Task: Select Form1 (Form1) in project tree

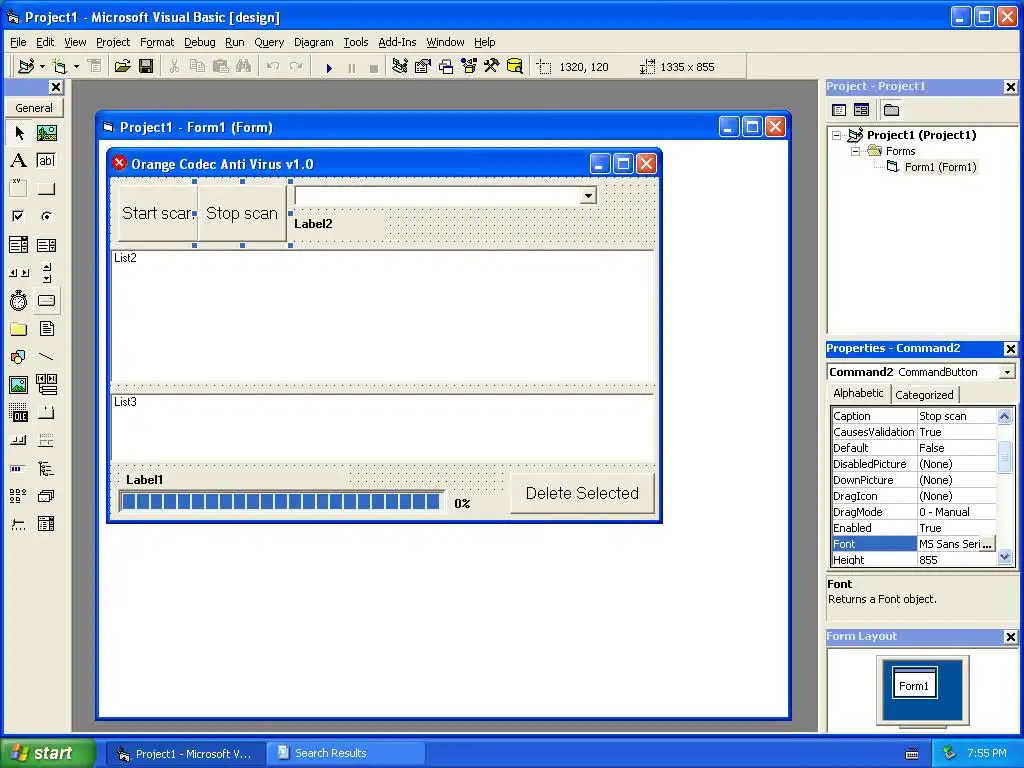Action: pyautogui.click(x=939, y=167)
